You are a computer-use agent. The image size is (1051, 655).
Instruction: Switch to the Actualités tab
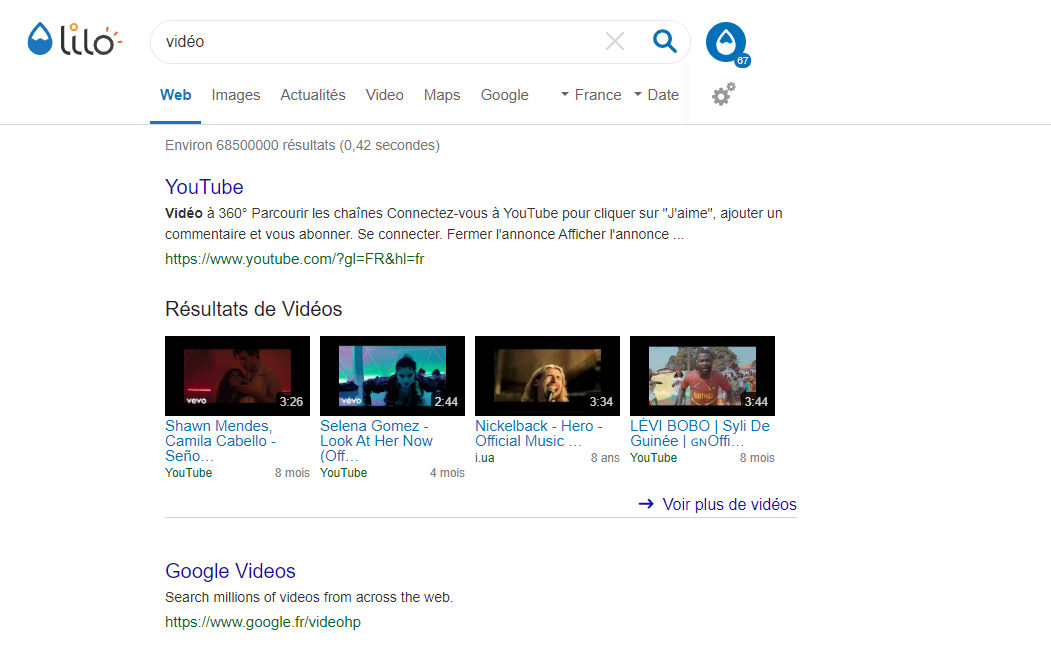click(x=313, y=95)
